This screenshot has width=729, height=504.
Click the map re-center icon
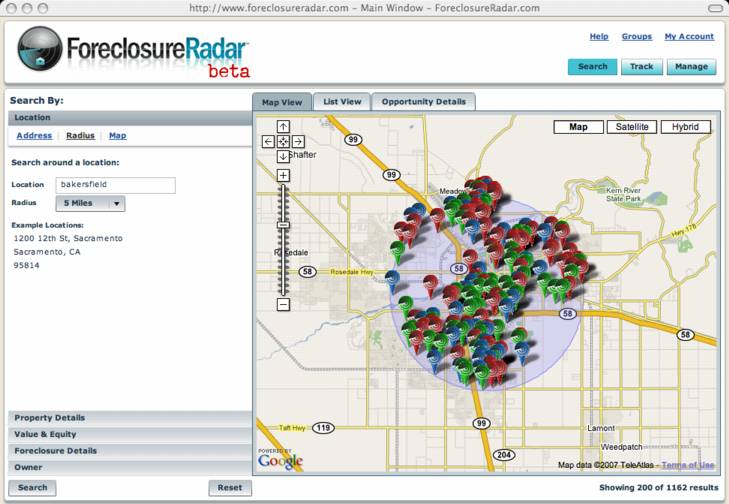coord(283,142)
